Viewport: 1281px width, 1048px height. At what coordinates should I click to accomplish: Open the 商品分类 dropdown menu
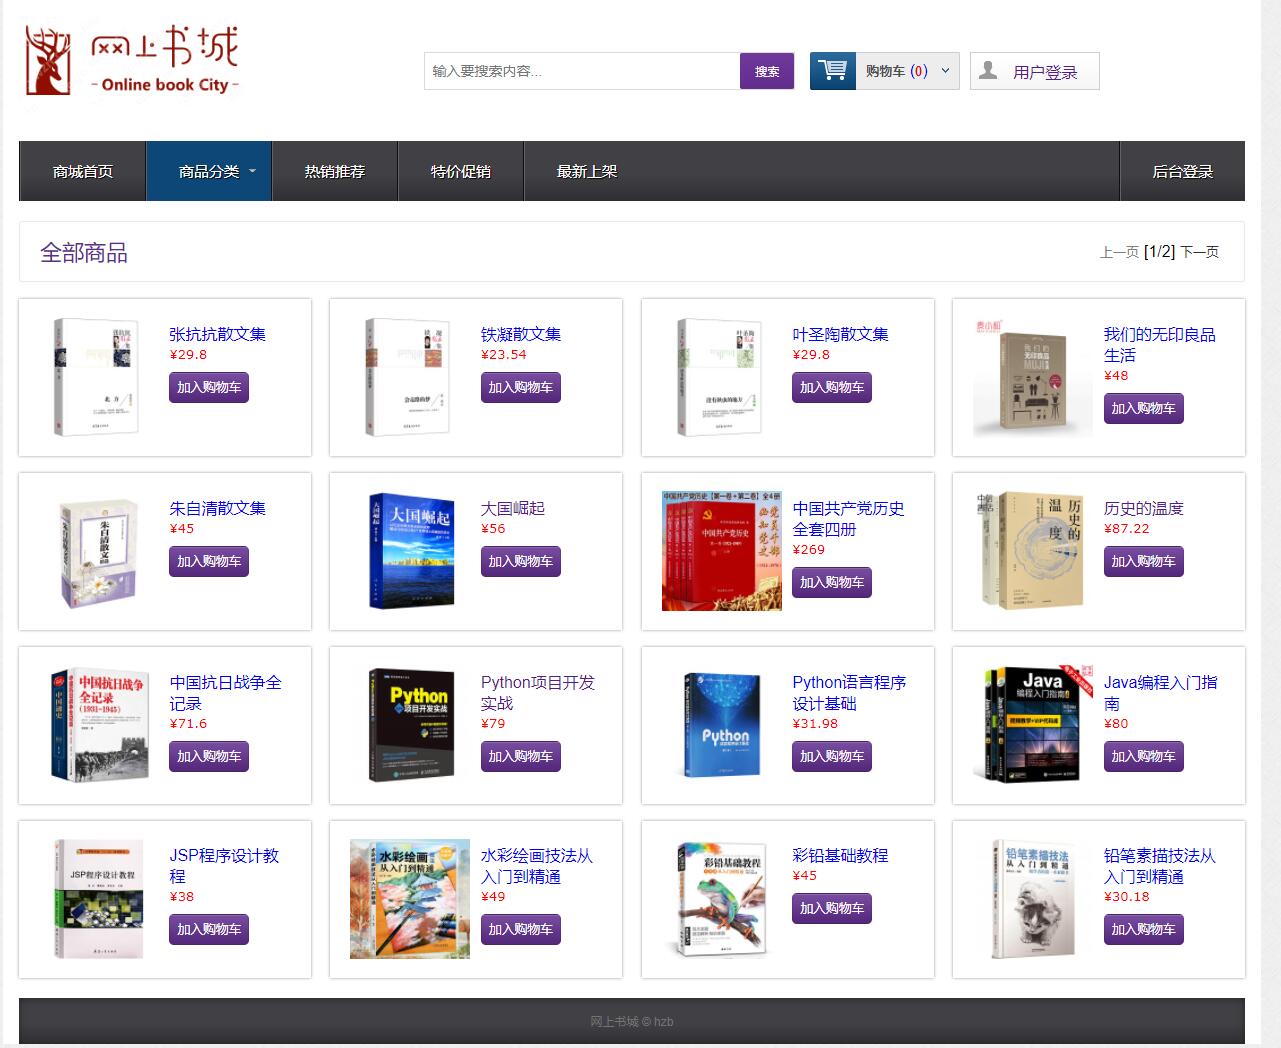208,171
